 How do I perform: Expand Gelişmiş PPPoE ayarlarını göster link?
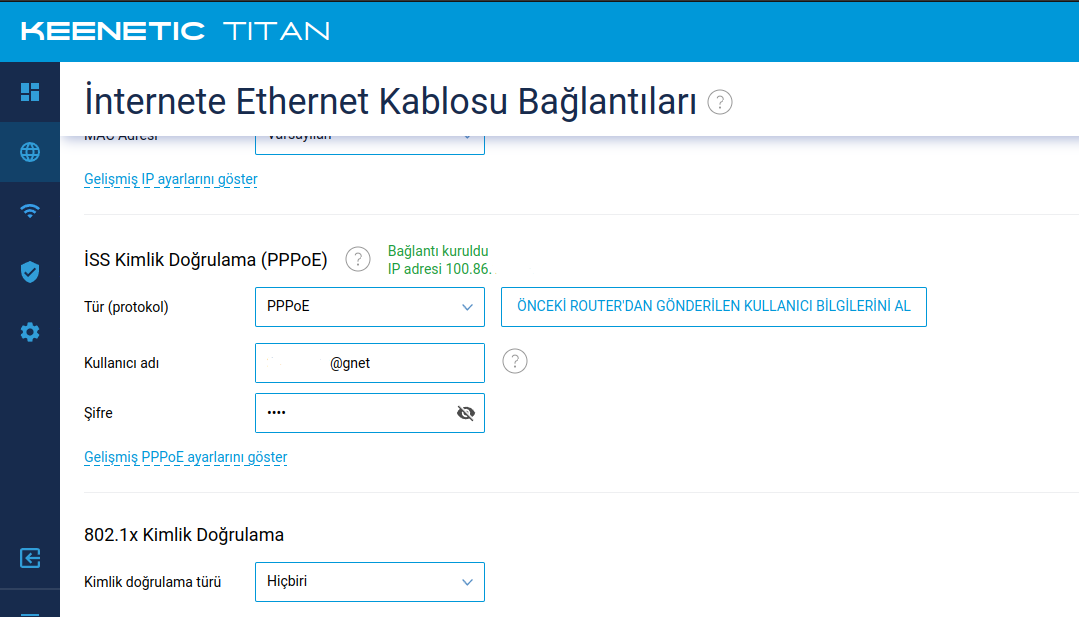tap(186, 457)
